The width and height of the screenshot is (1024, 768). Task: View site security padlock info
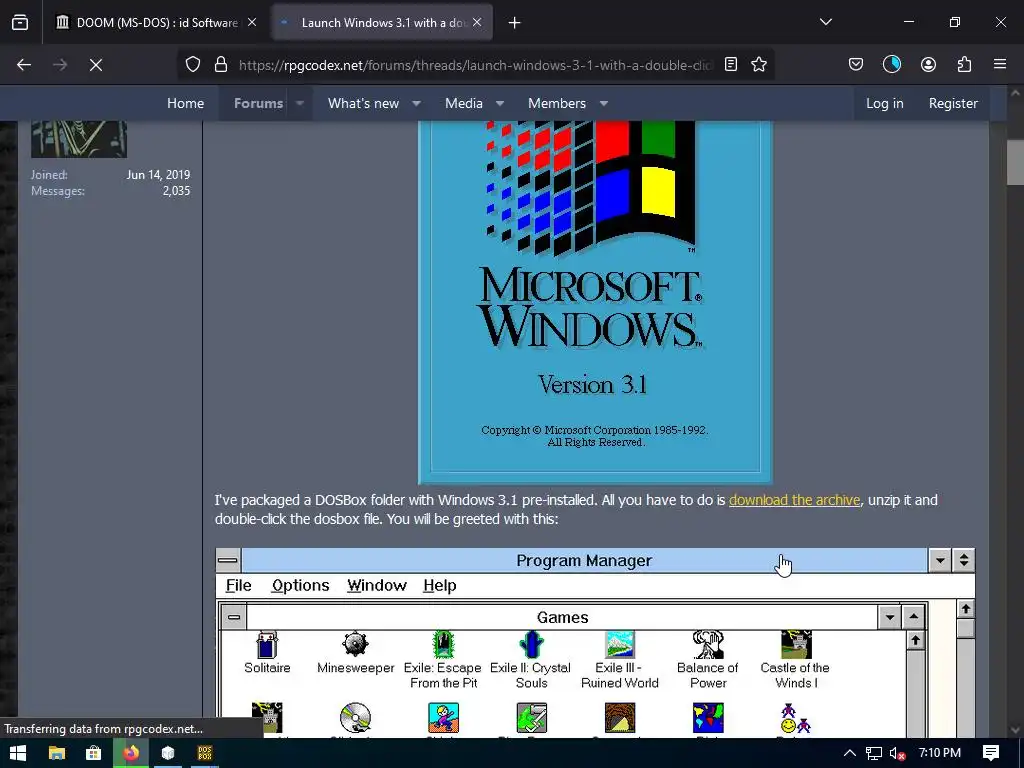[221, 65]
